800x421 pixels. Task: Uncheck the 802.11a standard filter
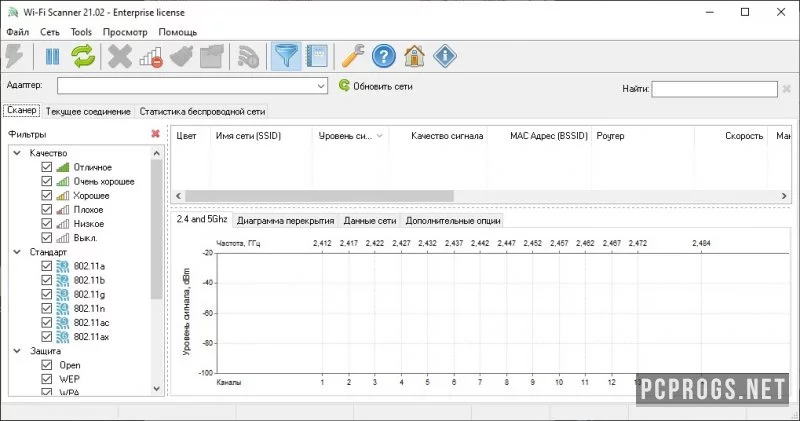point(46,266)
